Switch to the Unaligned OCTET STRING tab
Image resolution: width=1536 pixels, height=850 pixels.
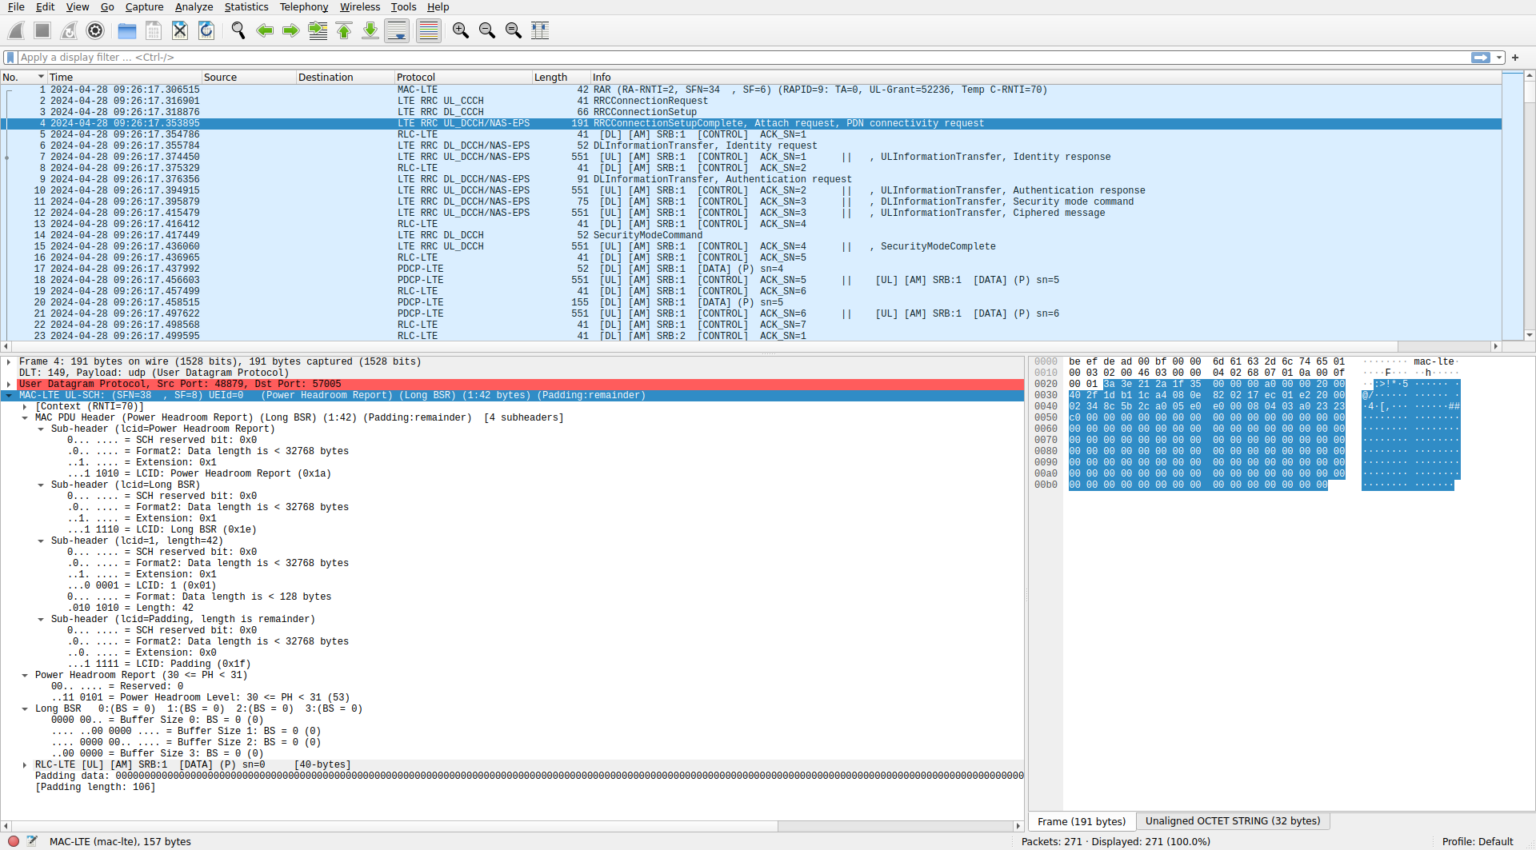[1232, 820]
